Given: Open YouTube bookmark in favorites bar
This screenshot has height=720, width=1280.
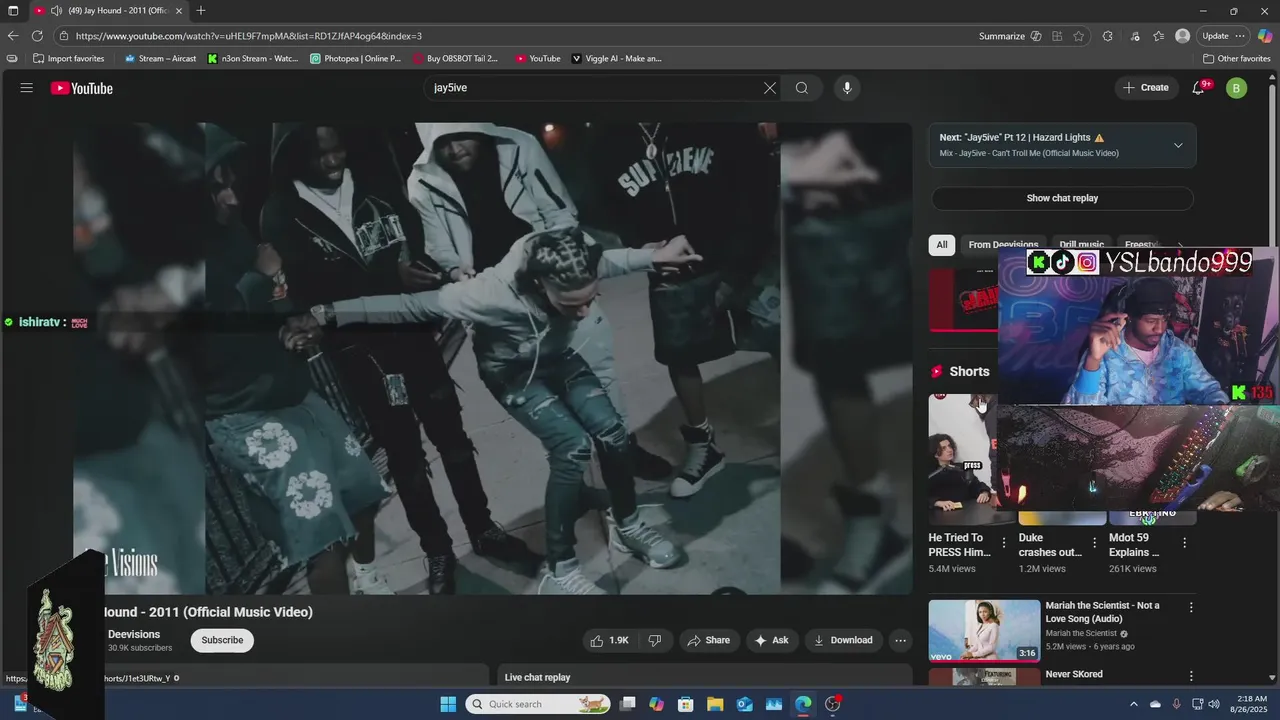Looking at the screenshot, I should 538,58.
